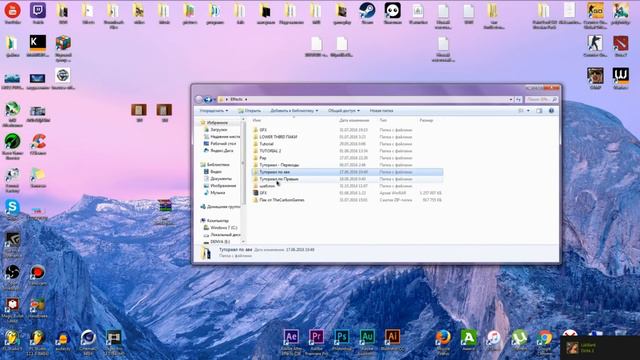This screenshot has height=360, width=640.
Task: Open the Добавить в библиотеку dropdown
Action: [x=294, y=111]
